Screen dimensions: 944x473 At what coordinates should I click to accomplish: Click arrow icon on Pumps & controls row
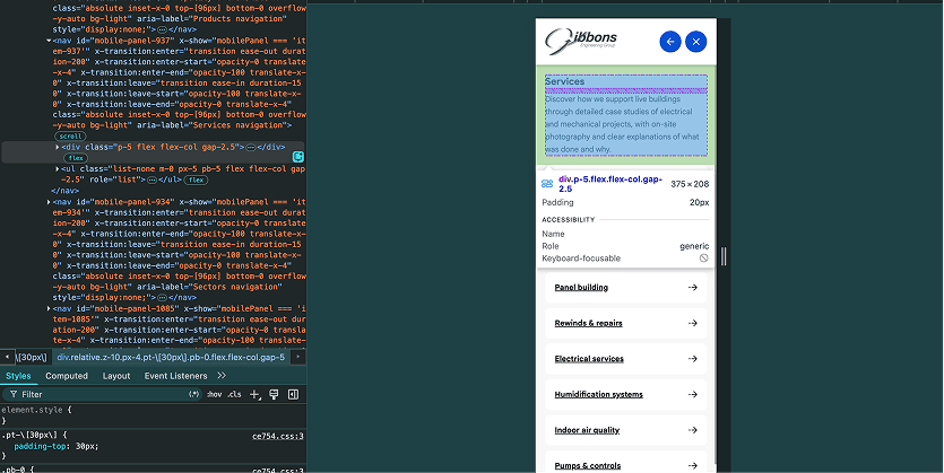(692, 466)
